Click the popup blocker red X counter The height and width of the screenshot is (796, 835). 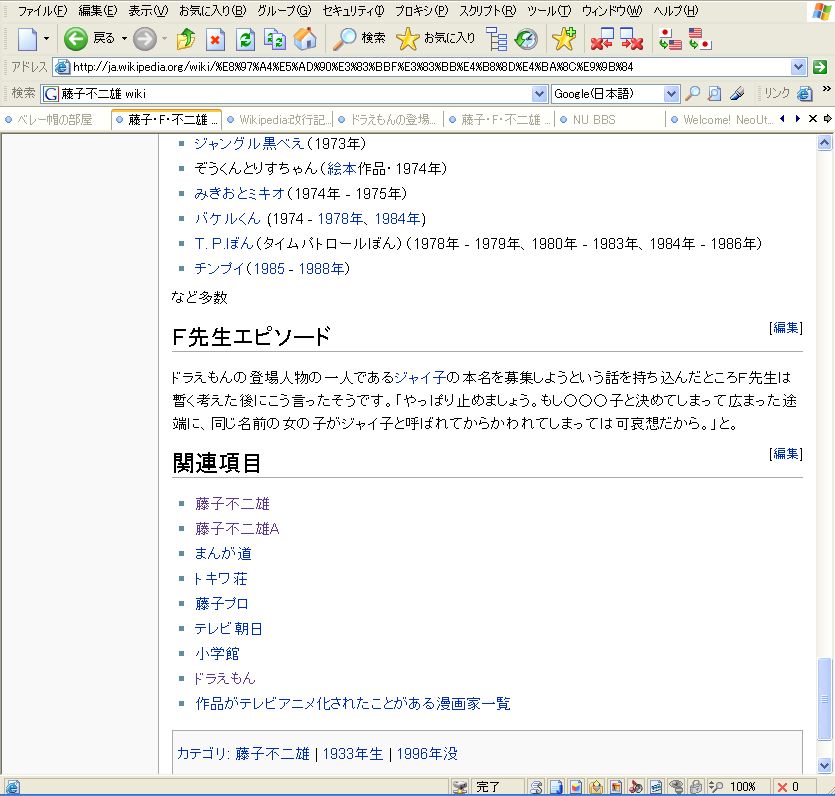coord(788,787)
